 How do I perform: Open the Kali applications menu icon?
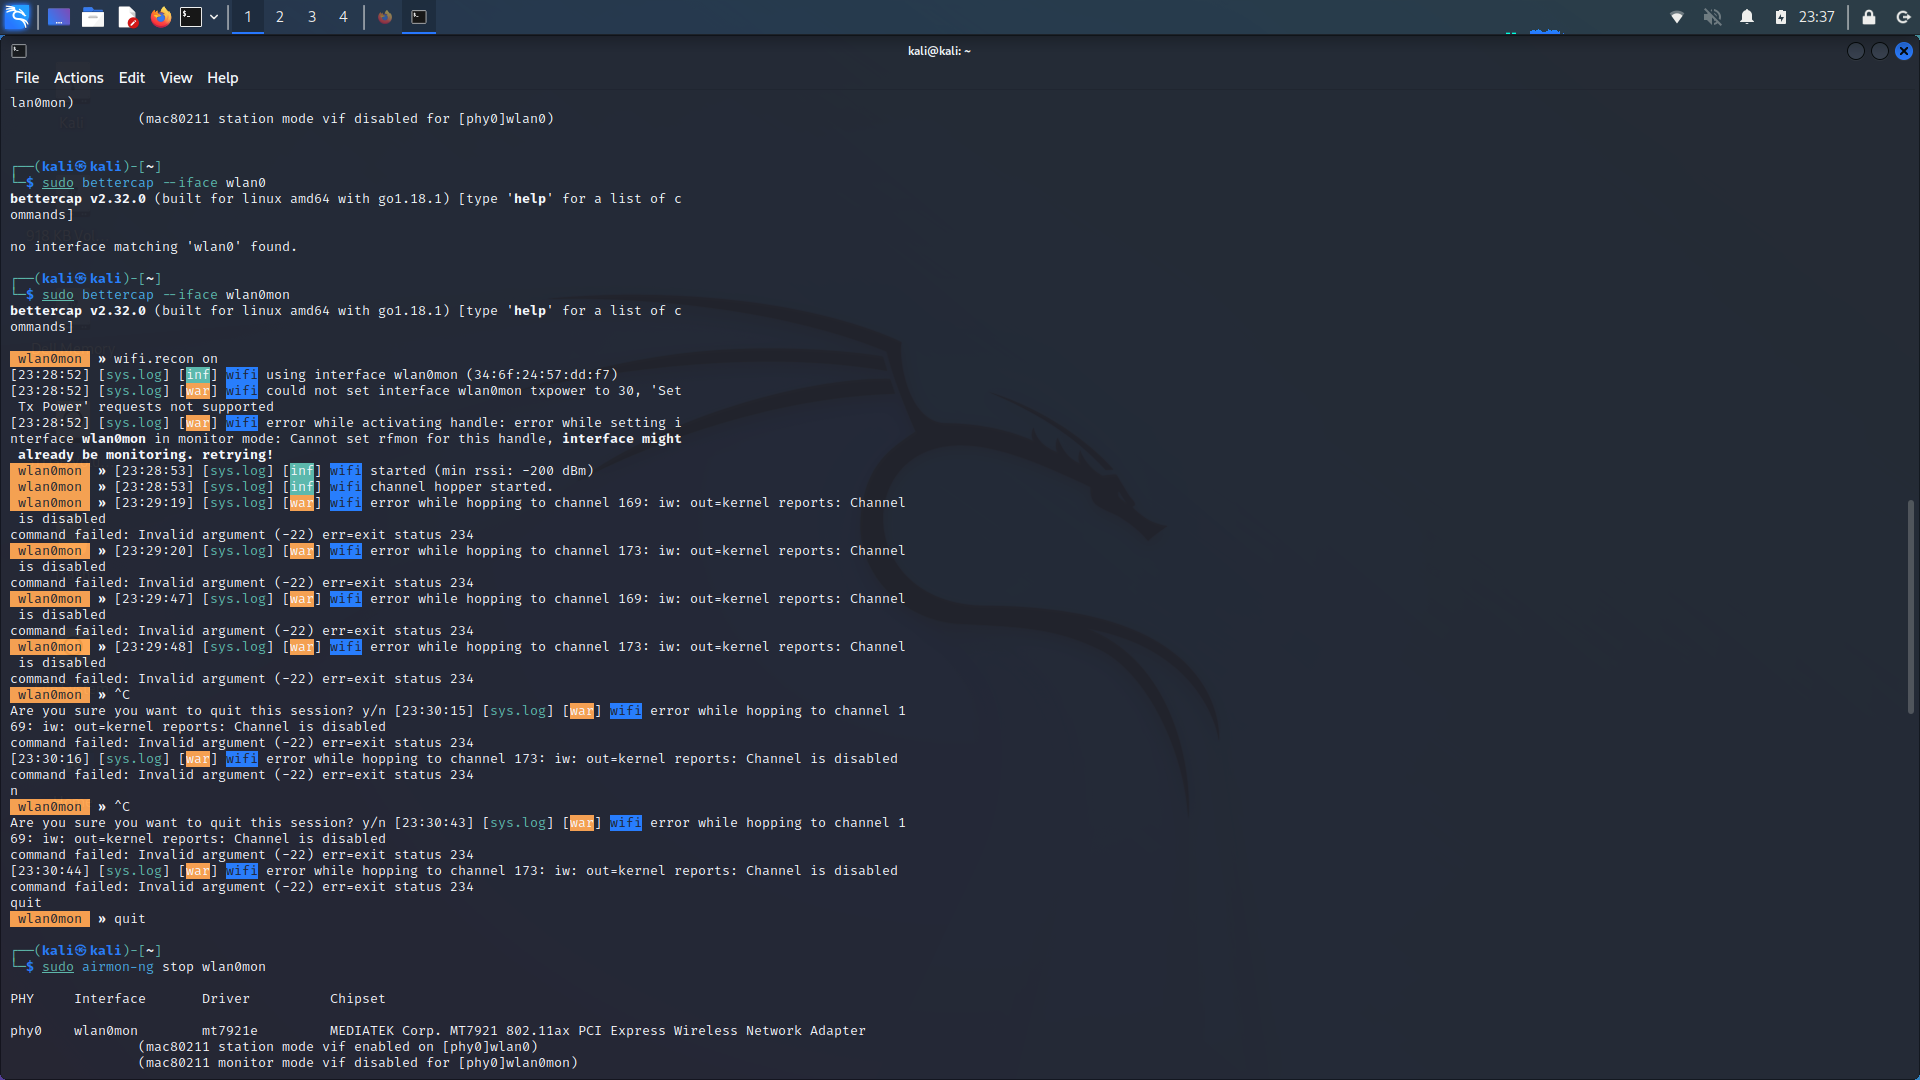point(17,17)
